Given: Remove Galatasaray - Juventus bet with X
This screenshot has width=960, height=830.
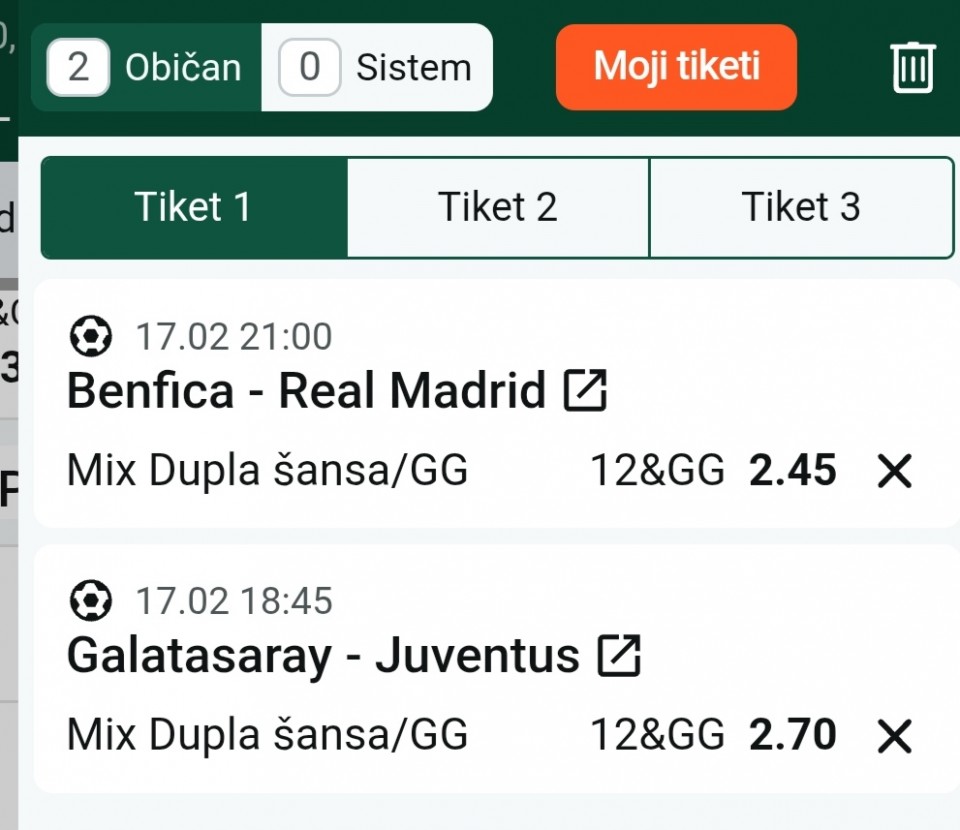Looking at the screenshot, I should [x=894, y=737].
